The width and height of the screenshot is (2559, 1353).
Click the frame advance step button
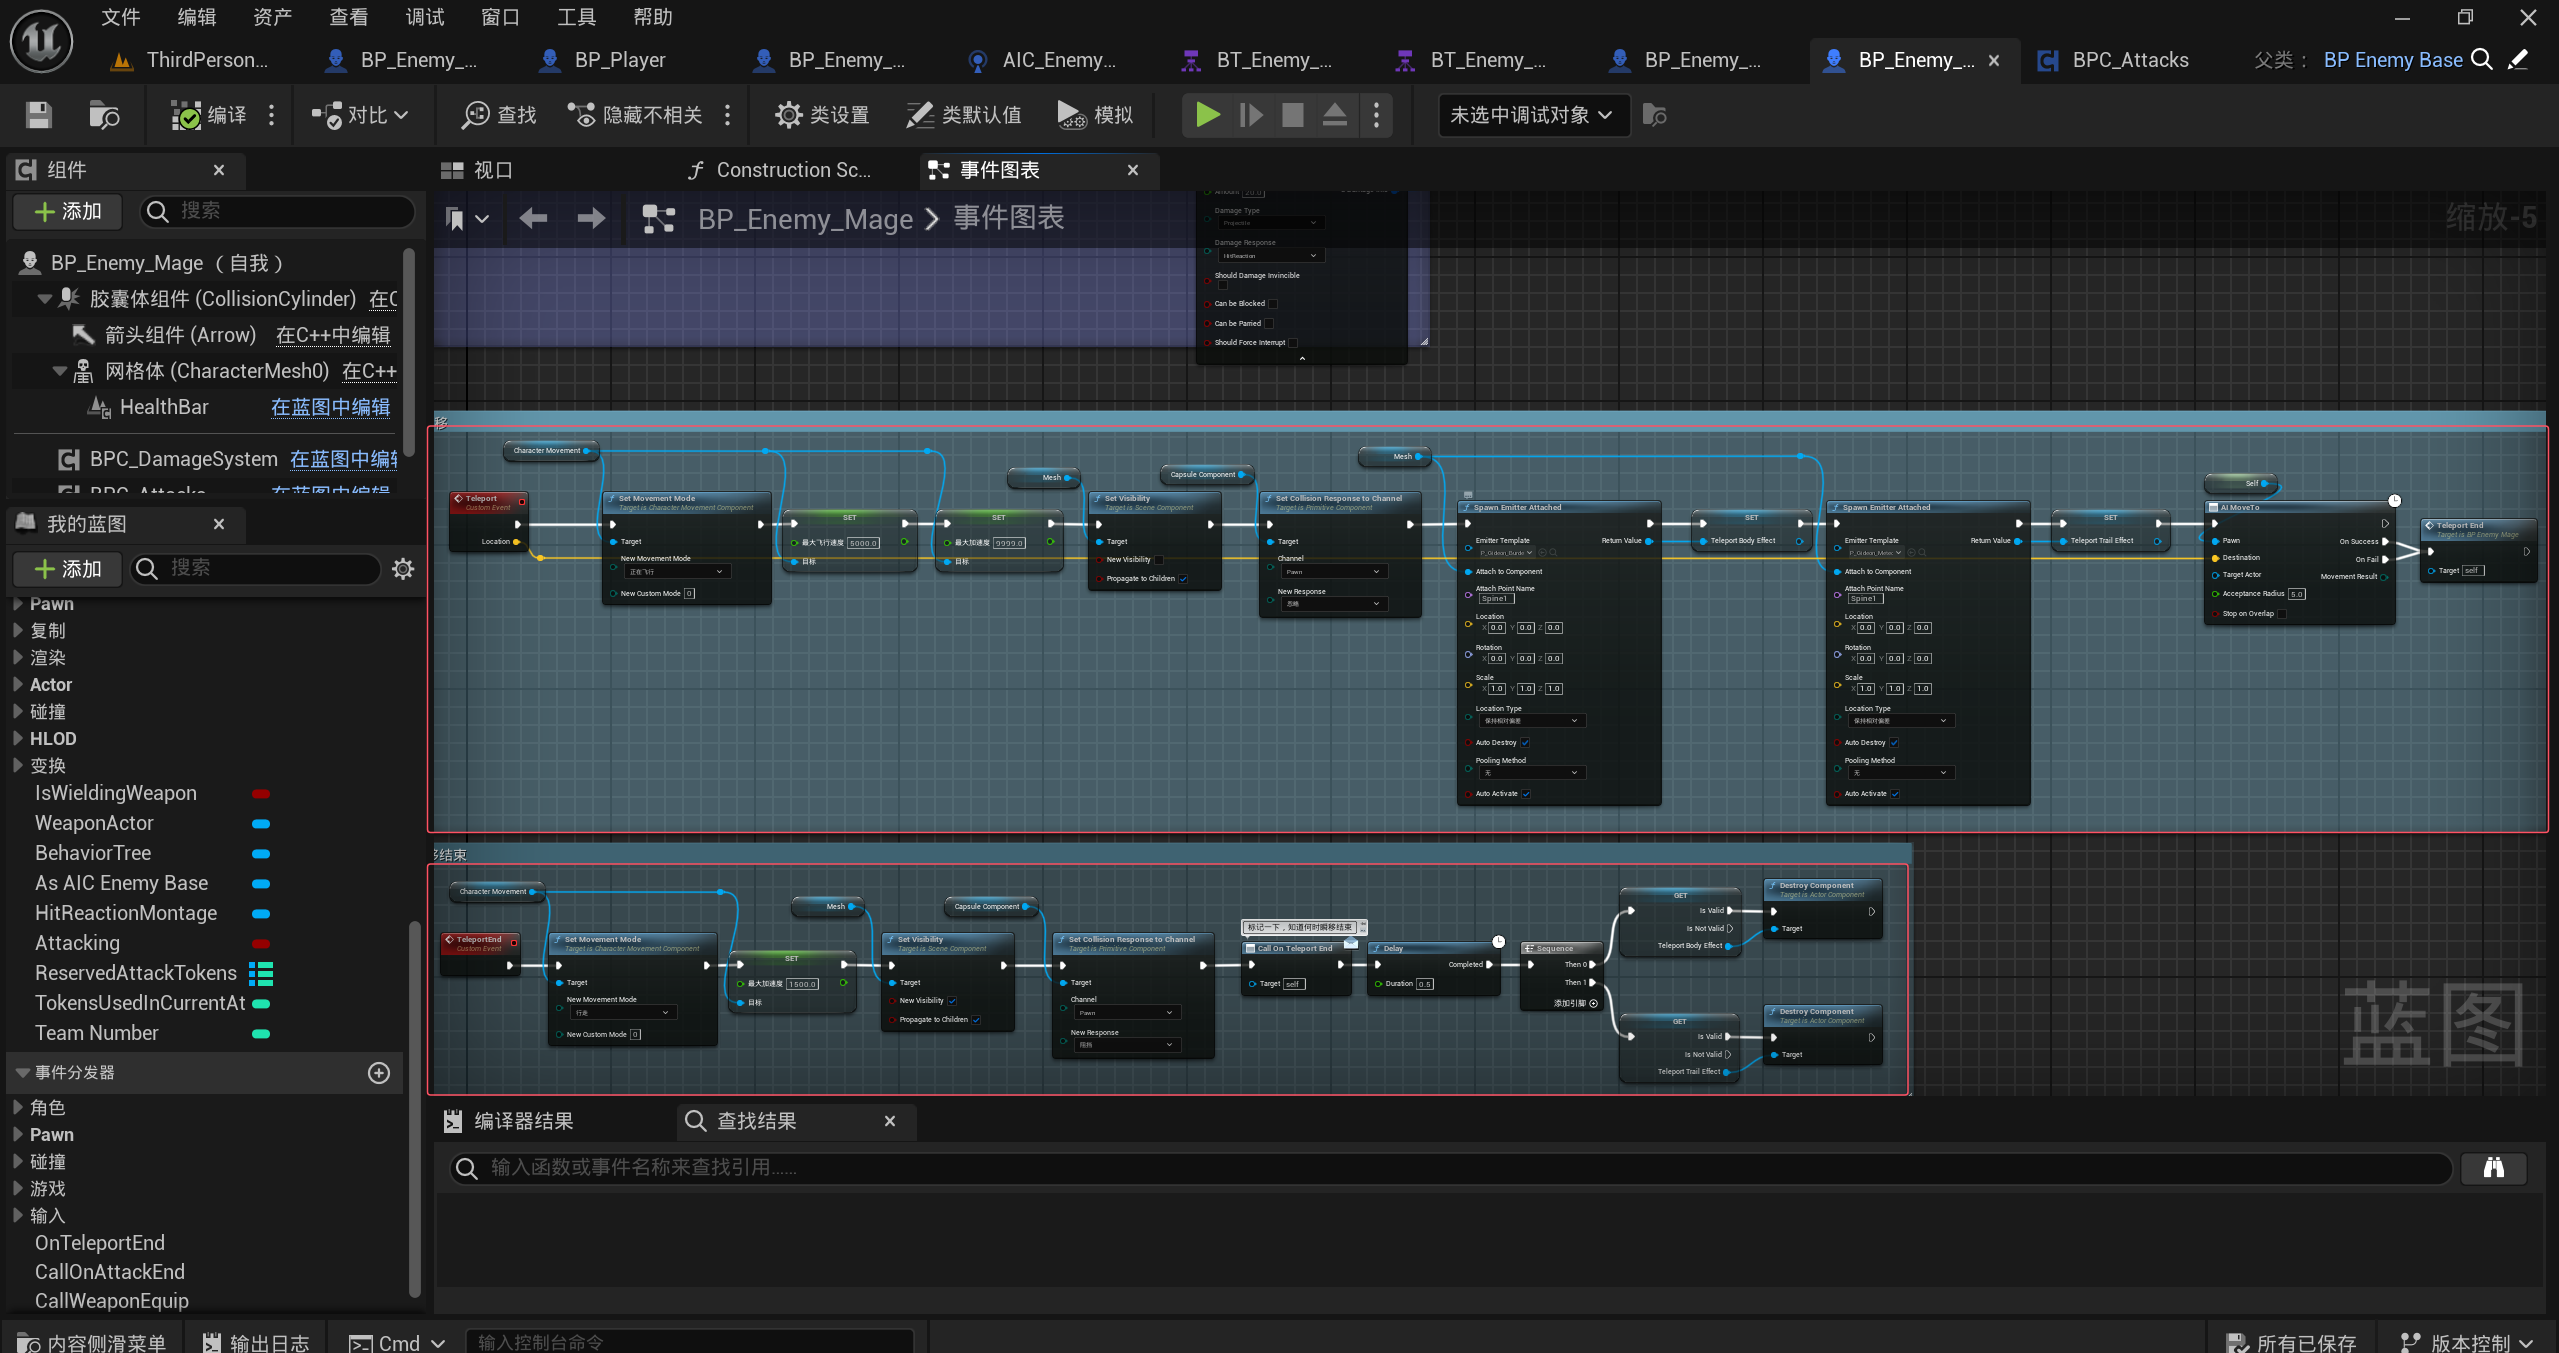tap(1250, 115)
